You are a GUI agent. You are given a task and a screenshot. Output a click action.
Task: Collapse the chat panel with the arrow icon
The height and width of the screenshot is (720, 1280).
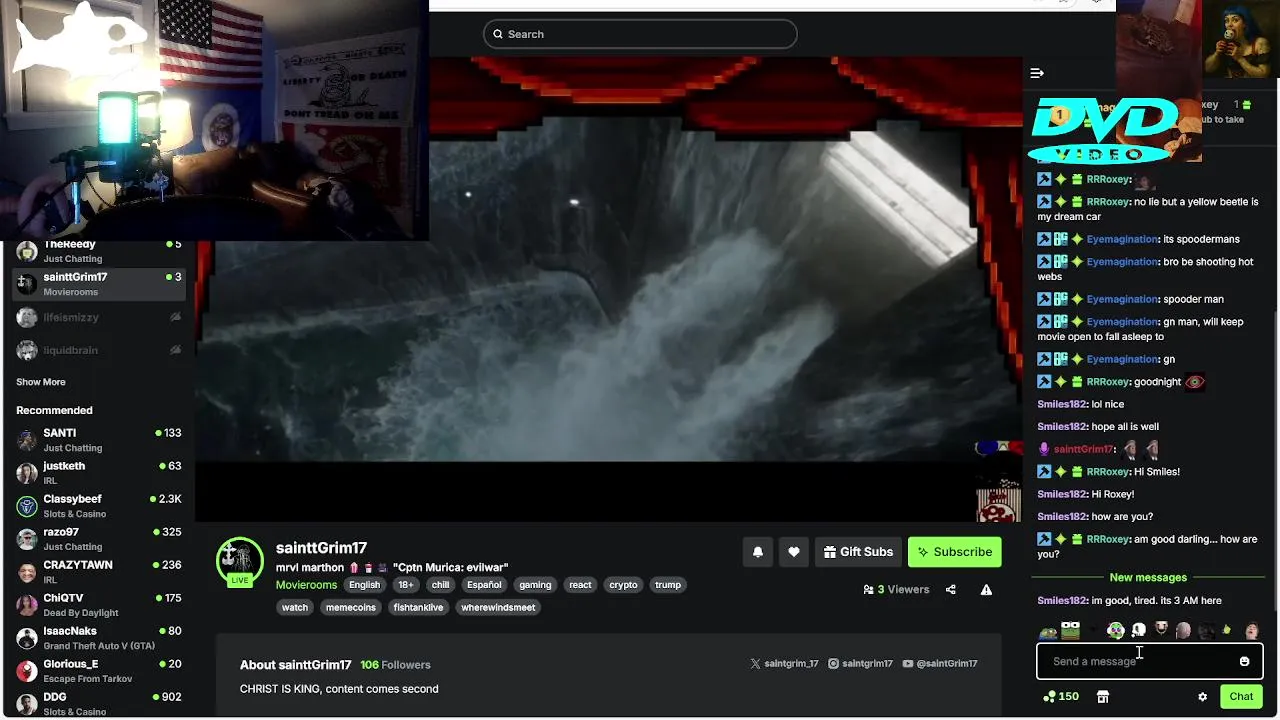point(1037,73)
